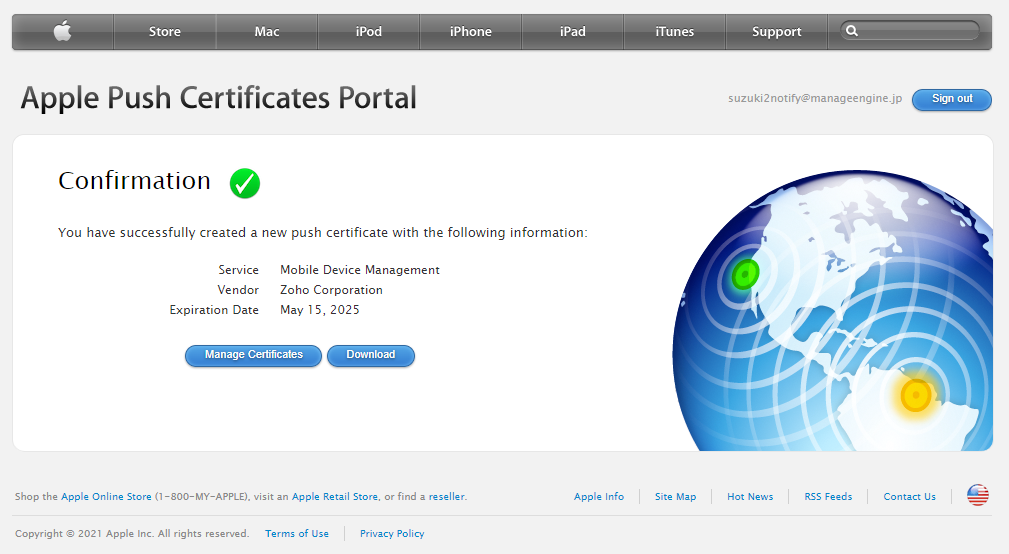Click the search magnifier icon

(x=852, y=31)
